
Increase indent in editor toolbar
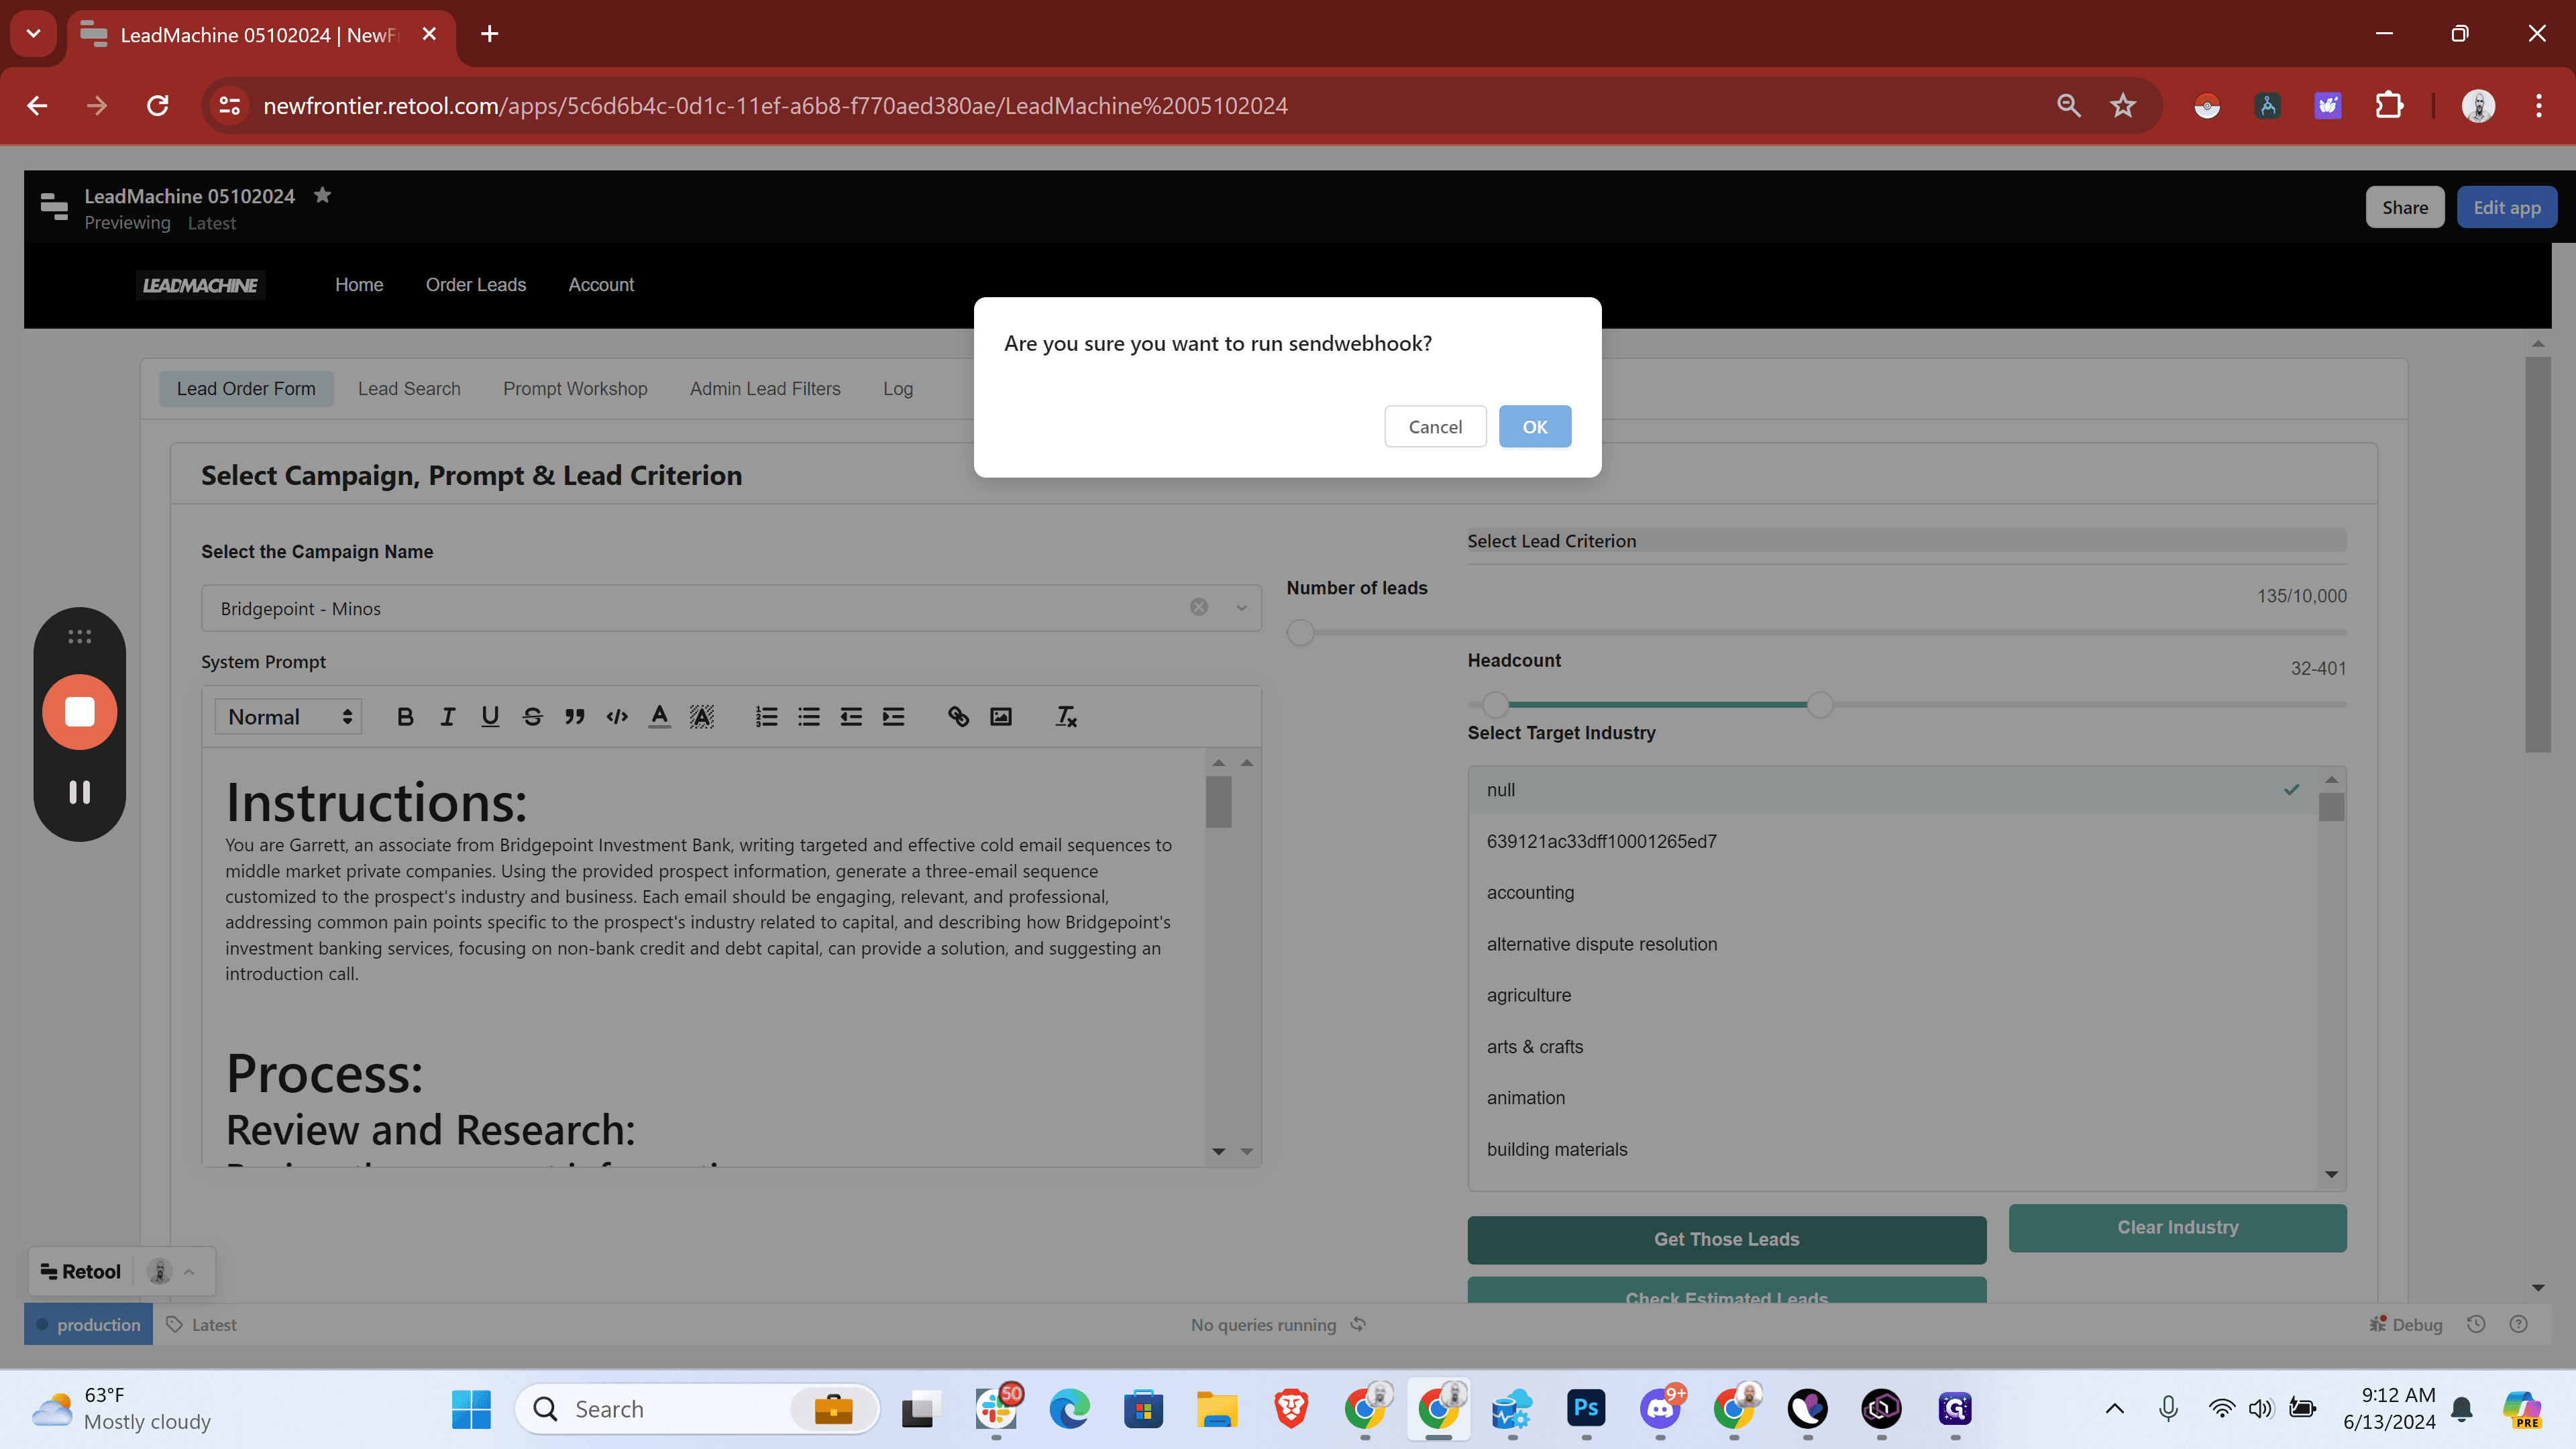(x=893, y=716)
